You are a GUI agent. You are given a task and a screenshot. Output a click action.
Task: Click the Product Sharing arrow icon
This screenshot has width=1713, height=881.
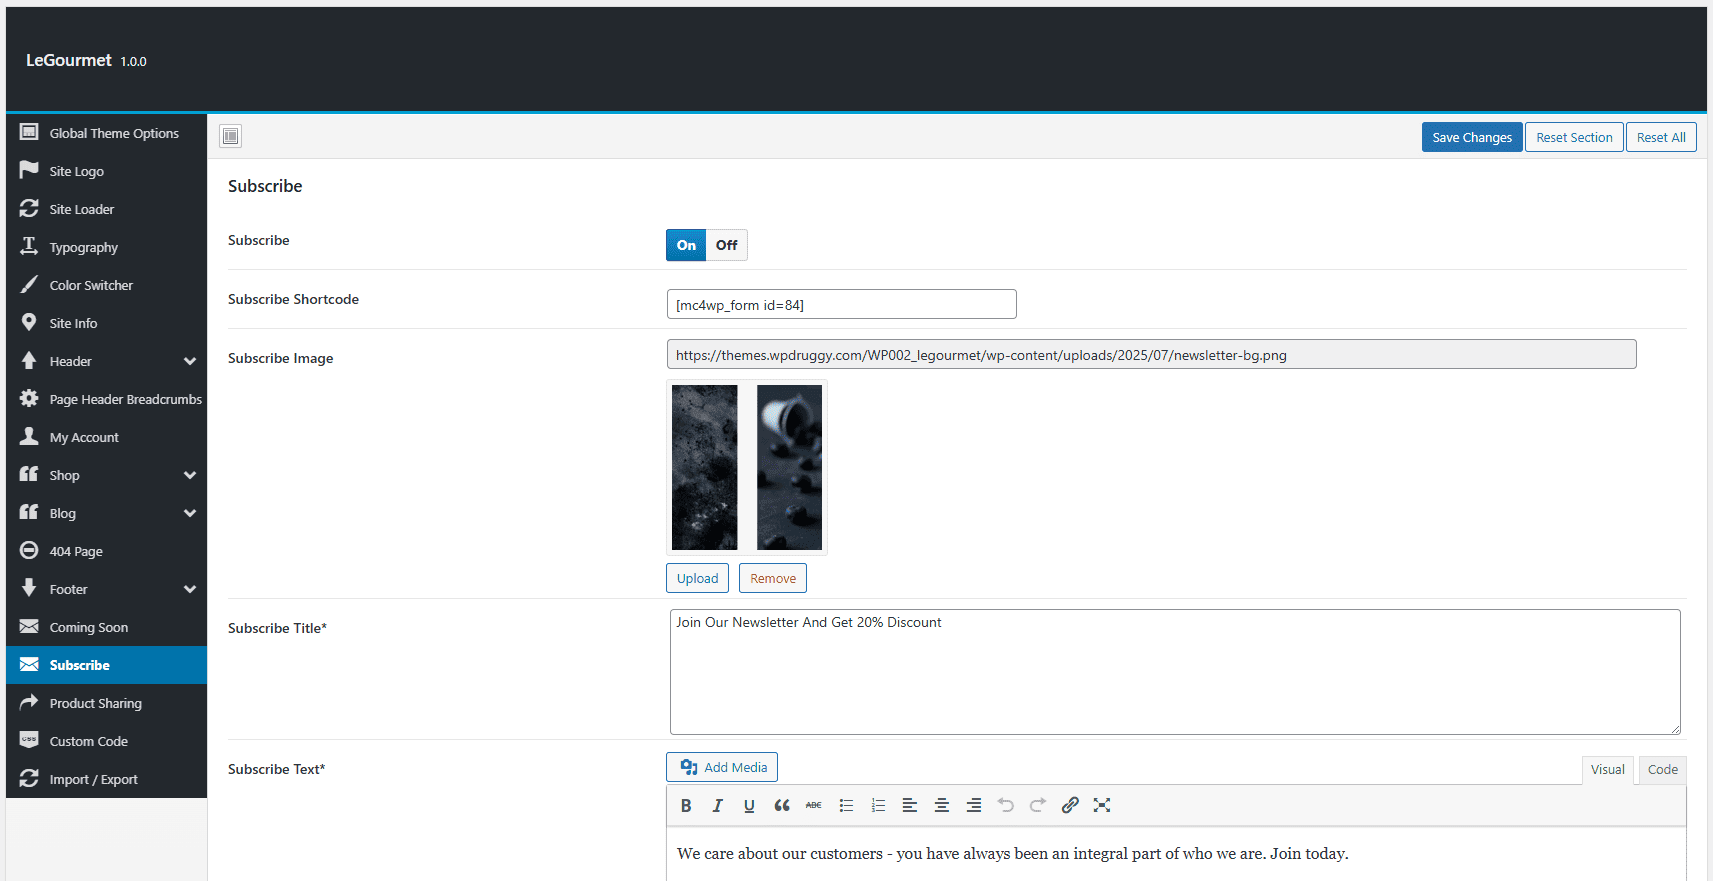(29, 702)
